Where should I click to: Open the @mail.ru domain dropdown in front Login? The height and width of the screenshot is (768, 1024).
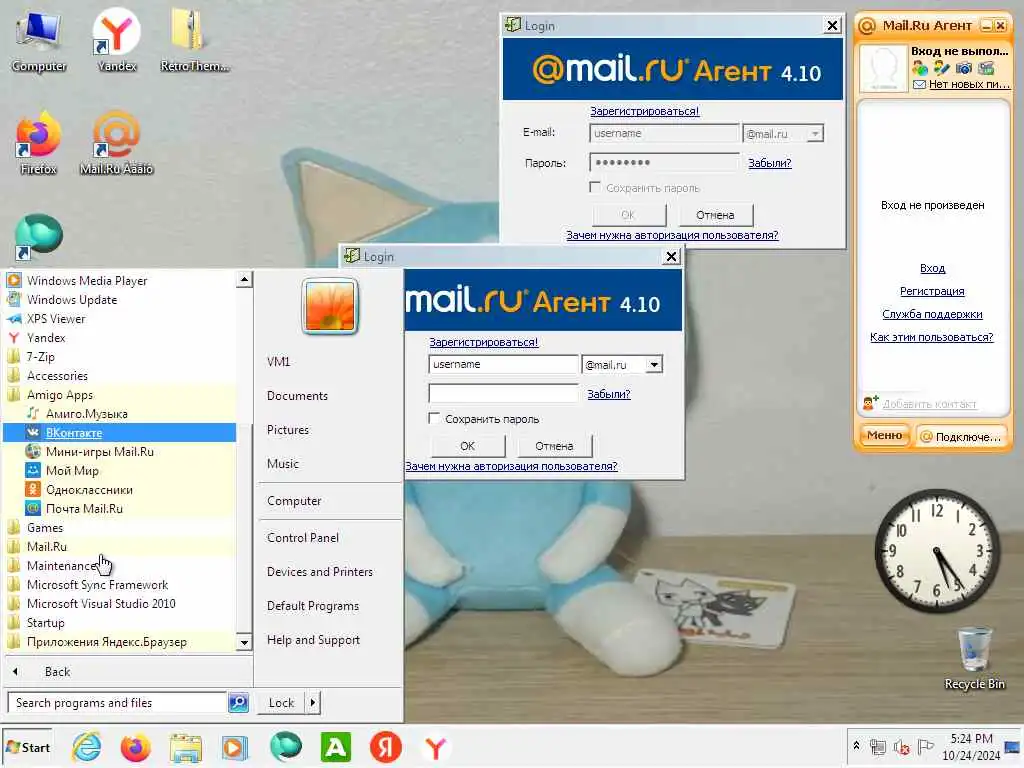pyautogui.click(x=654, y=364)
